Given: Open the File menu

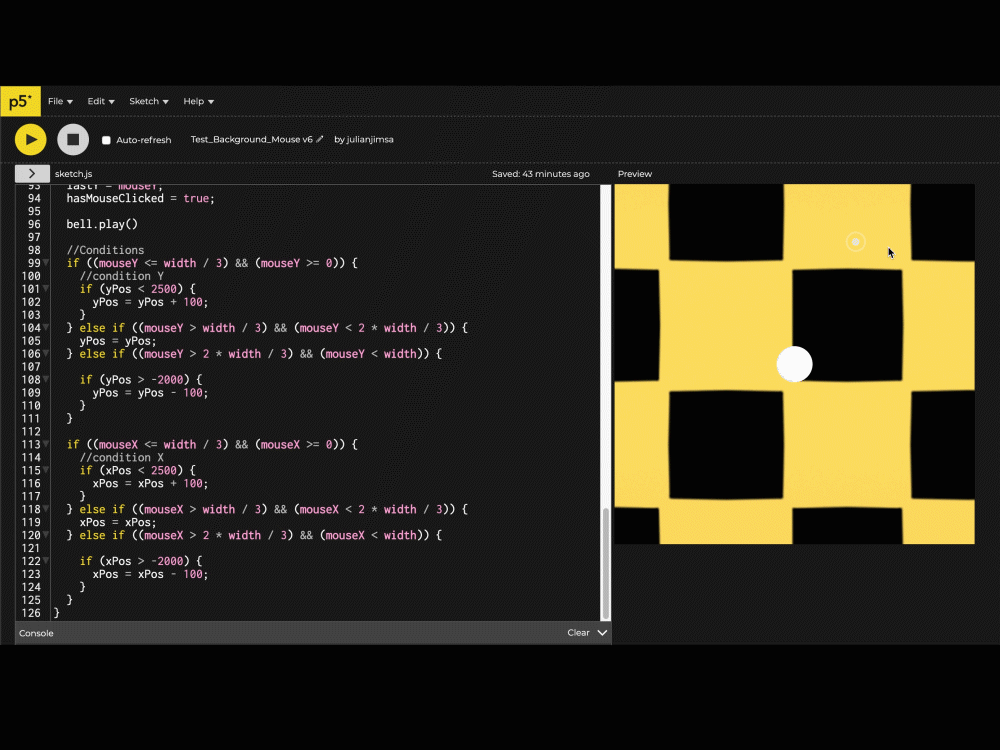Looking at the screenshot, I should 60,101.
